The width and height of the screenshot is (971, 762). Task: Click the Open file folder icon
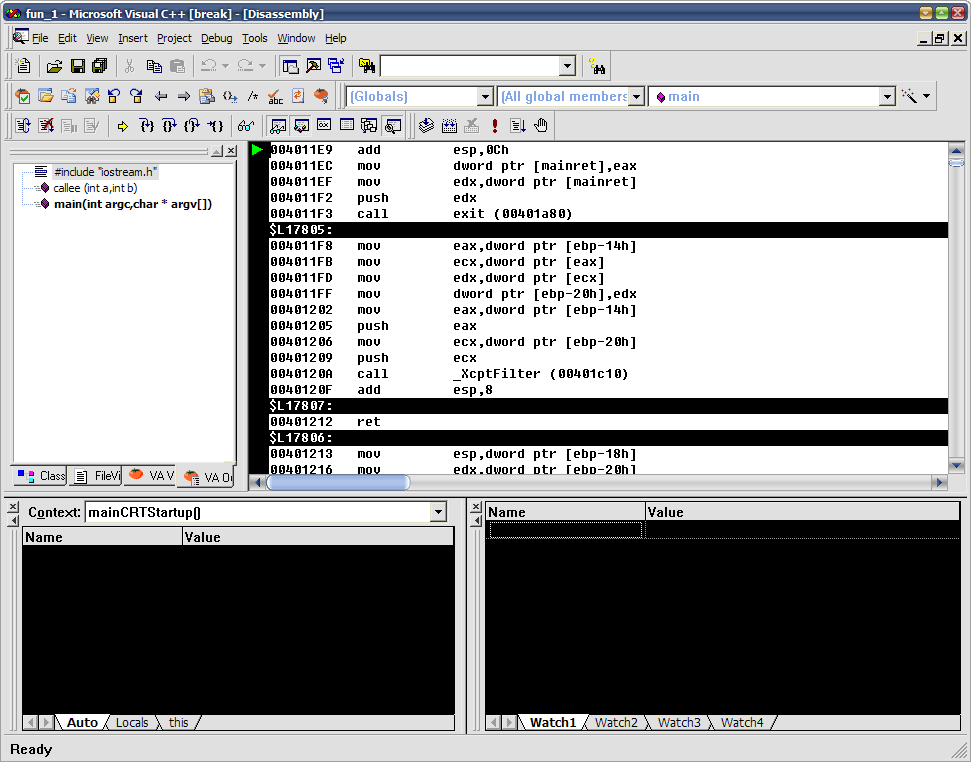[54, 66]
